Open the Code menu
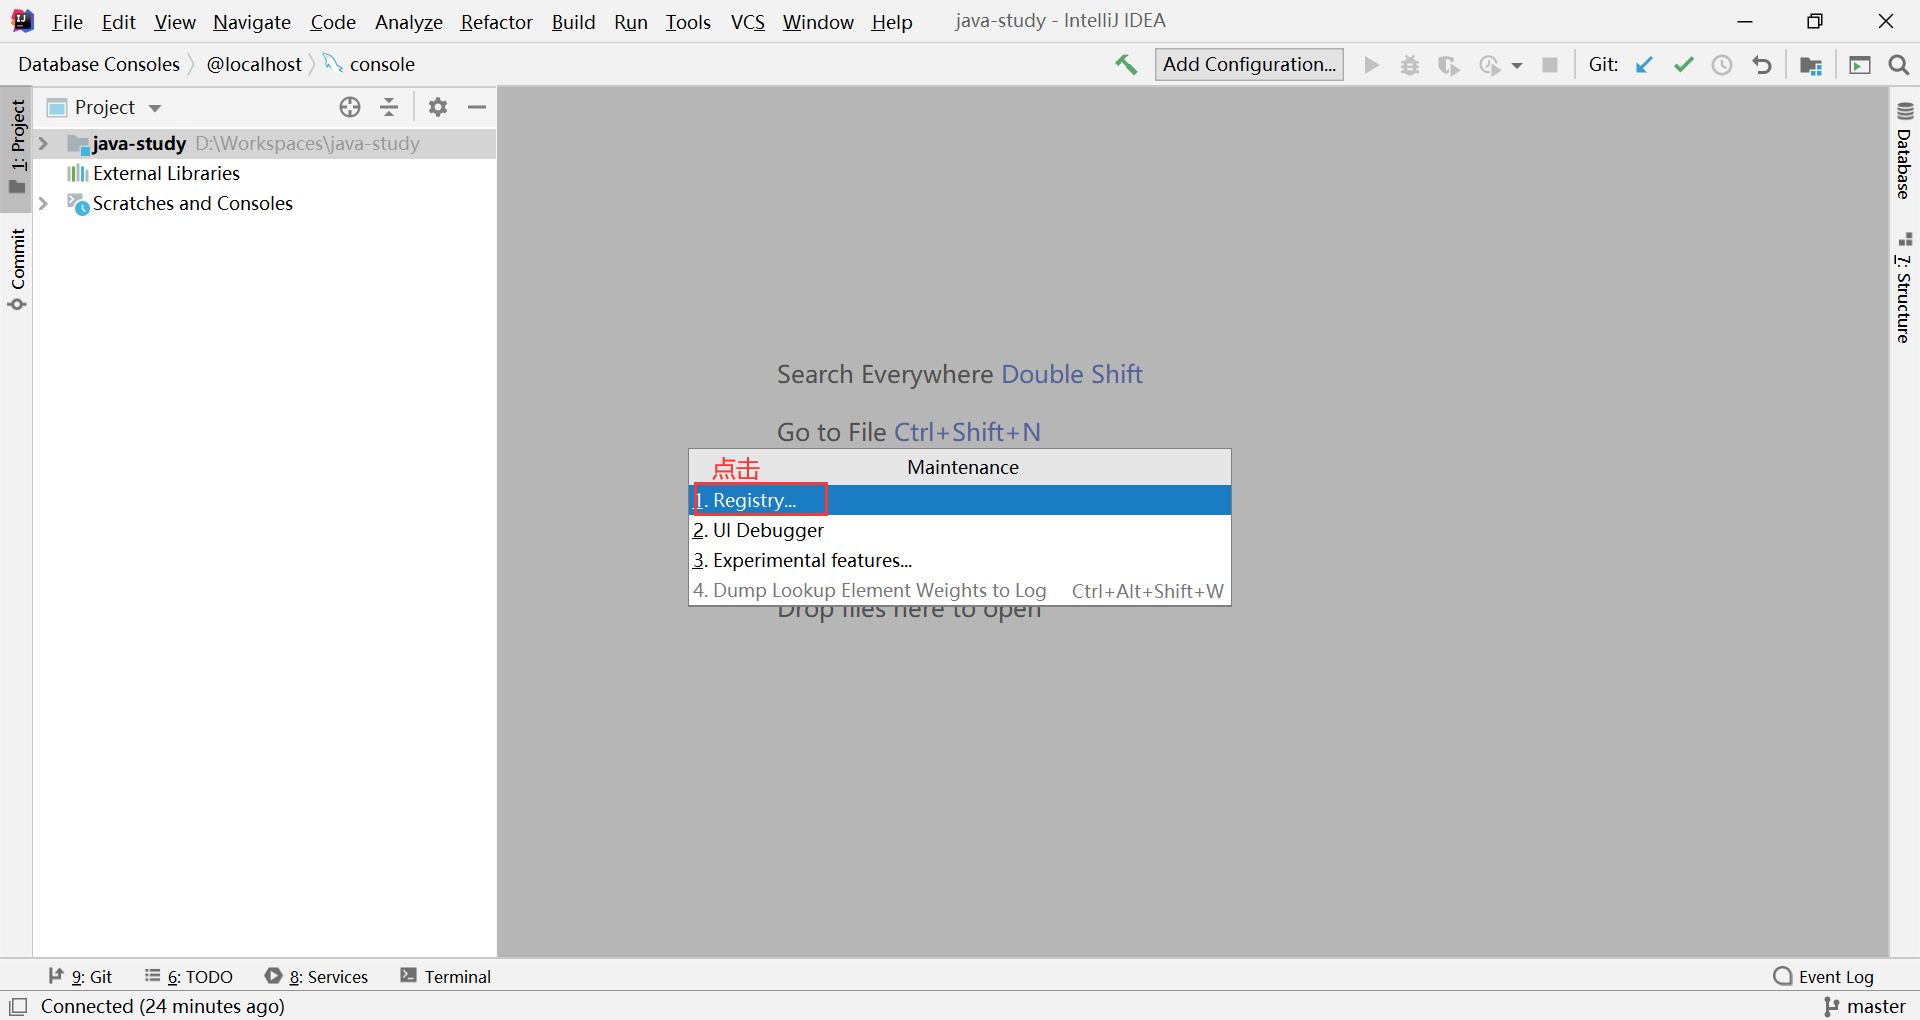Viewport: 1920px width, 1020px height. (x=333, y=21)
